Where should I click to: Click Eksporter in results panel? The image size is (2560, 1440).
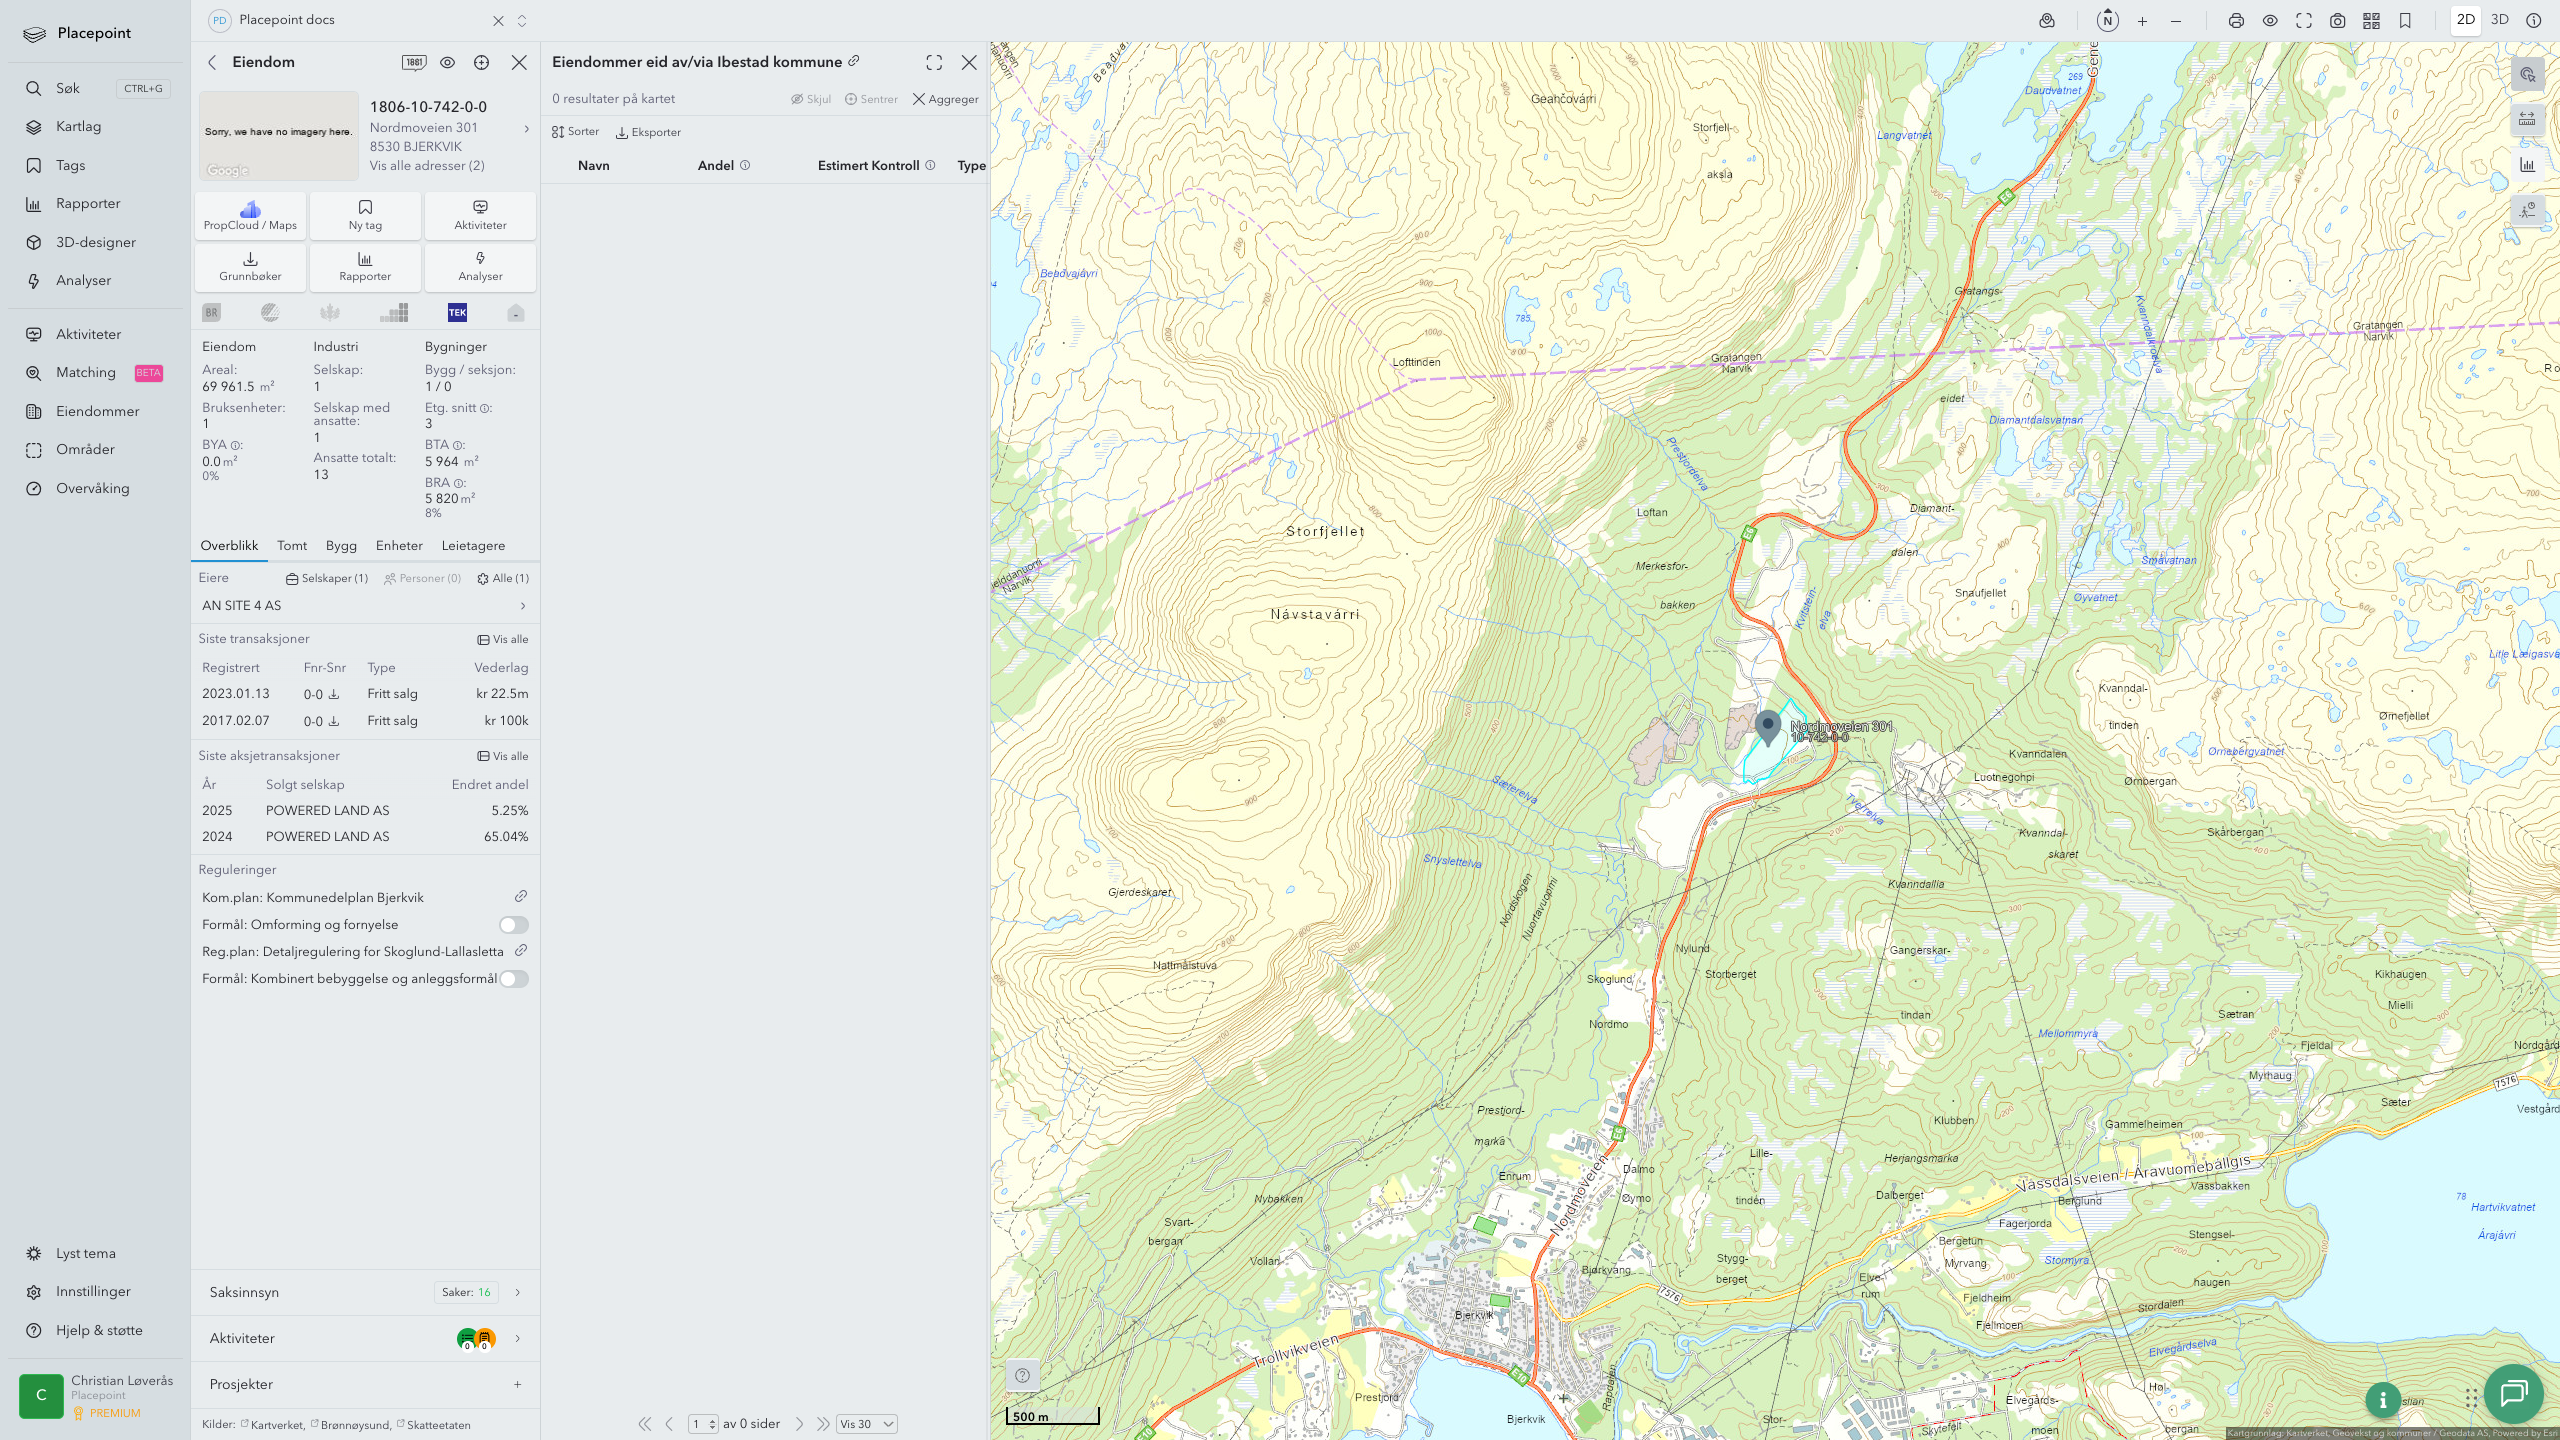coord(648,132)
